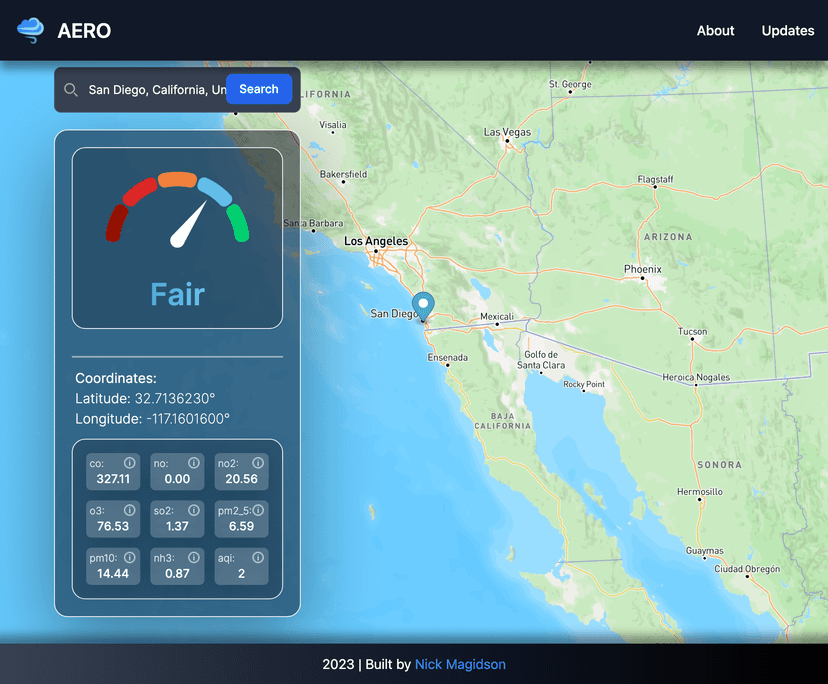Open the About page

[x=715, y=31]
